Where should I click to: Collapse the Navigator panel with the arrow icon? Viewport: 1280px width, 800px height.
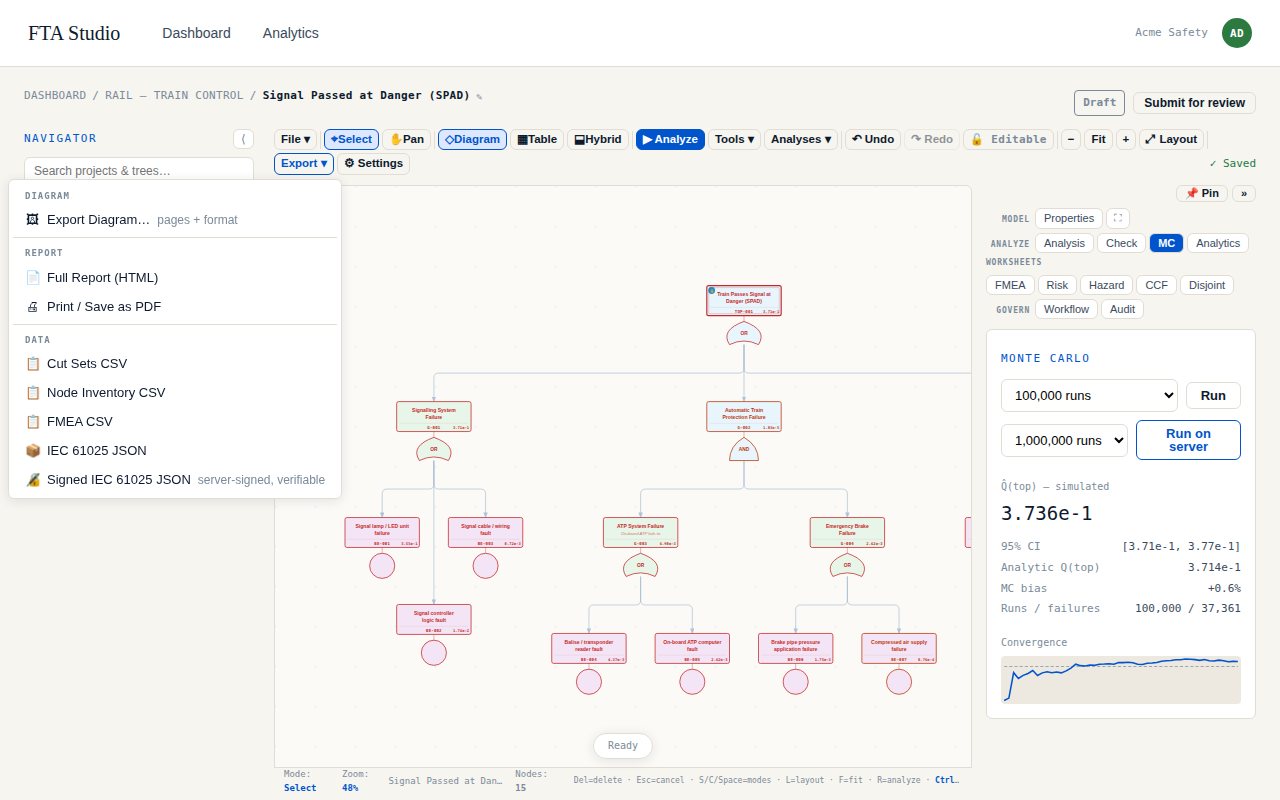pos(243,139)
